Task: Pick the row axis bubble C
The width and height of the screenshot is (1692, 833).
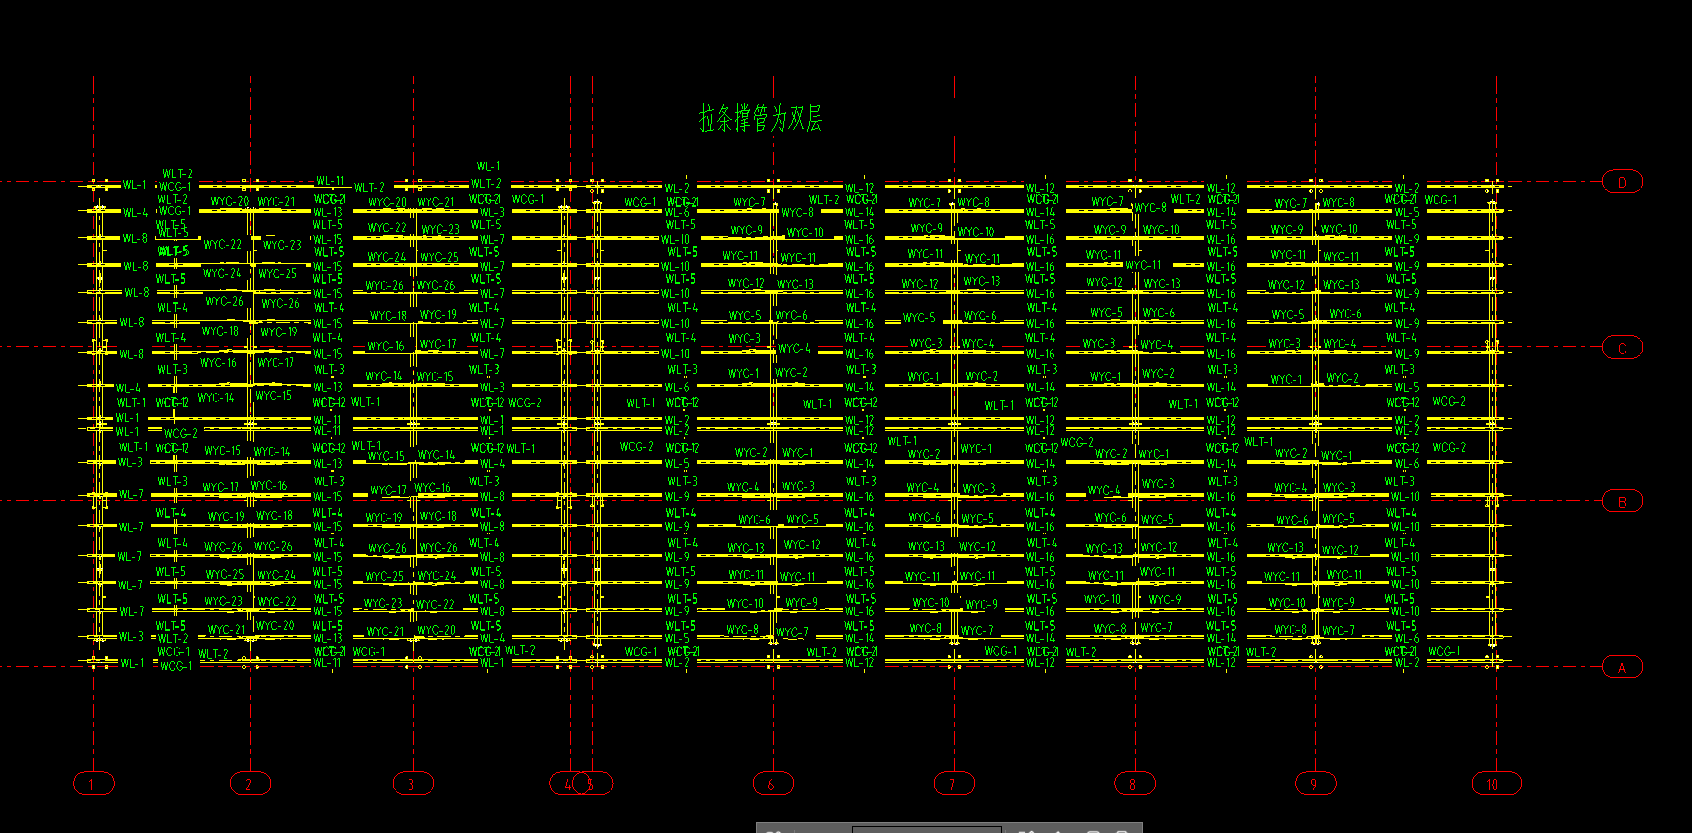Action: click(1622, 348)
